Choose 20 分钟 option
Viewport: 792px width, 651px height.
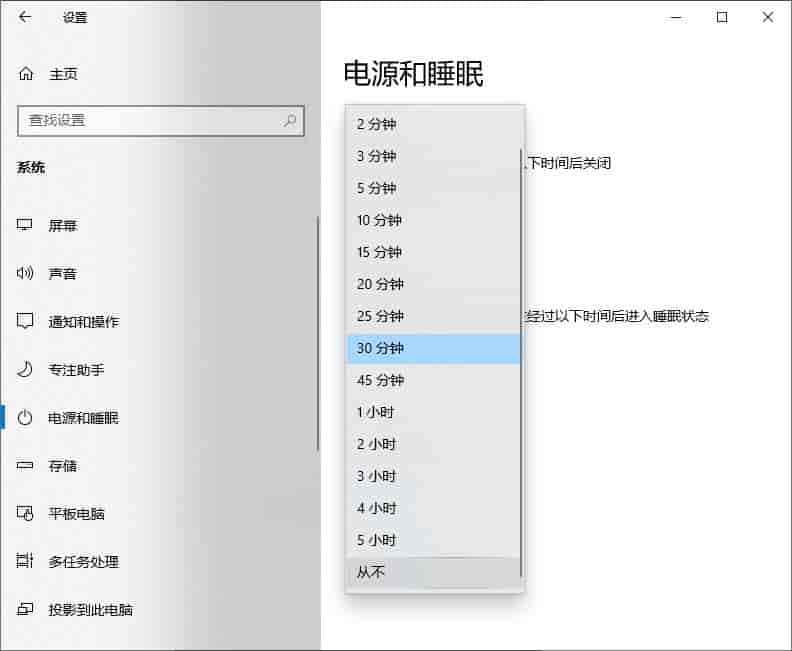click(x=433, y=284)
